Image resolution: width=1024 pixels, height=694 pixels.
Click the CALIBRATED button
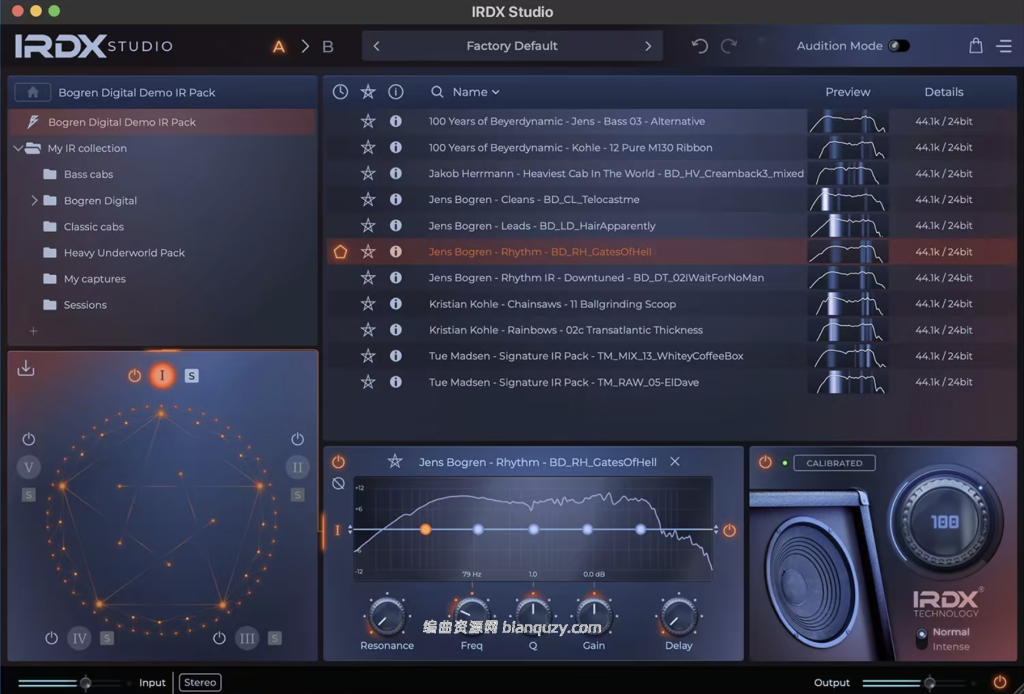(834, 463)
